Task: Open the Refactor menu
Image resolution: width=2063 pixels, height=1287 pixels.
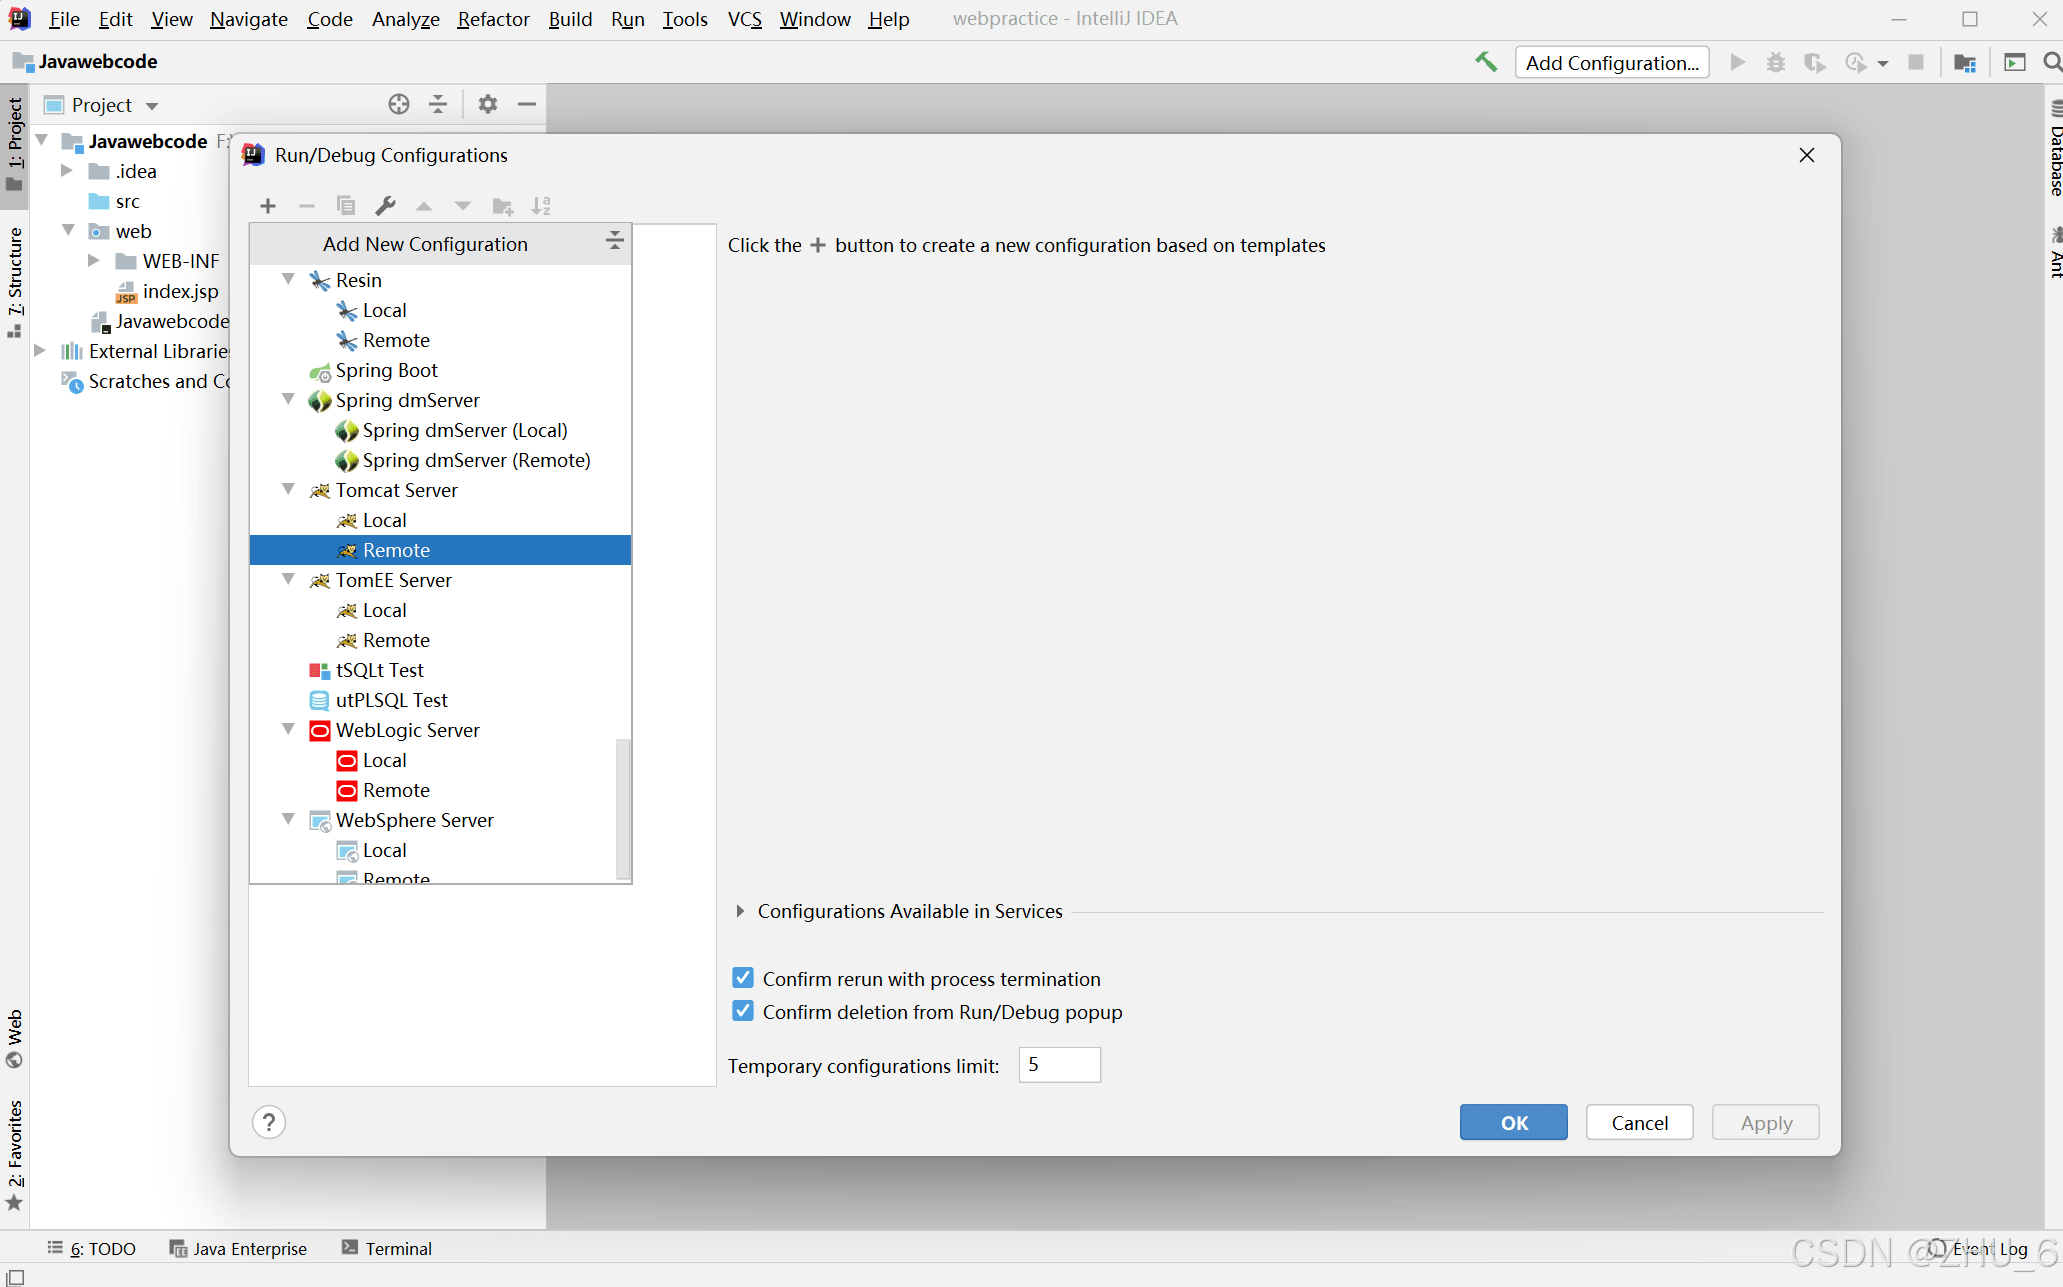Action: click(493, 19)
